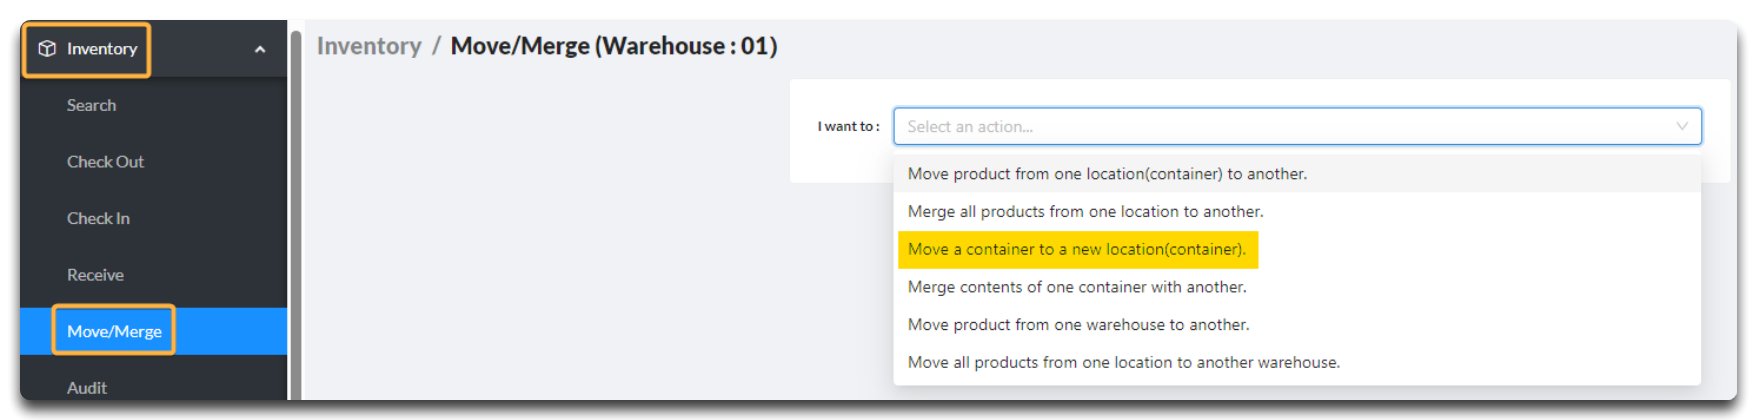The width and height of the screenshot is (1757, 420).
Task: Open the Check In sidebar item
Action: tap(98, 218)
